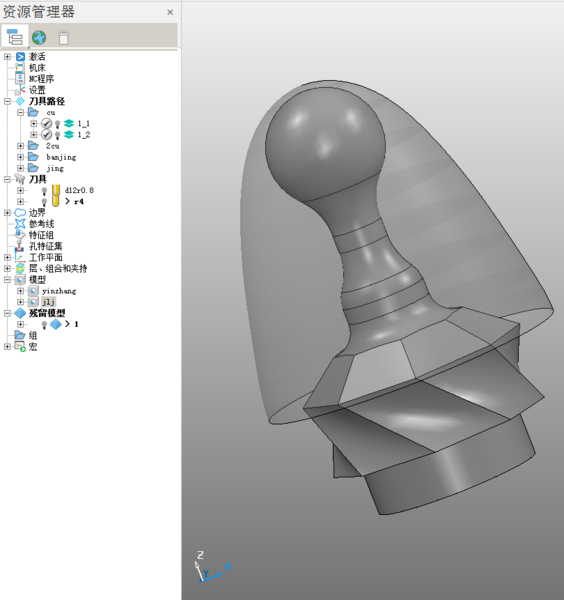Image resolution: width=564 pixels, height=600 pixels.
Task: Click the banjing folder icon
Action: click(33, 157)
